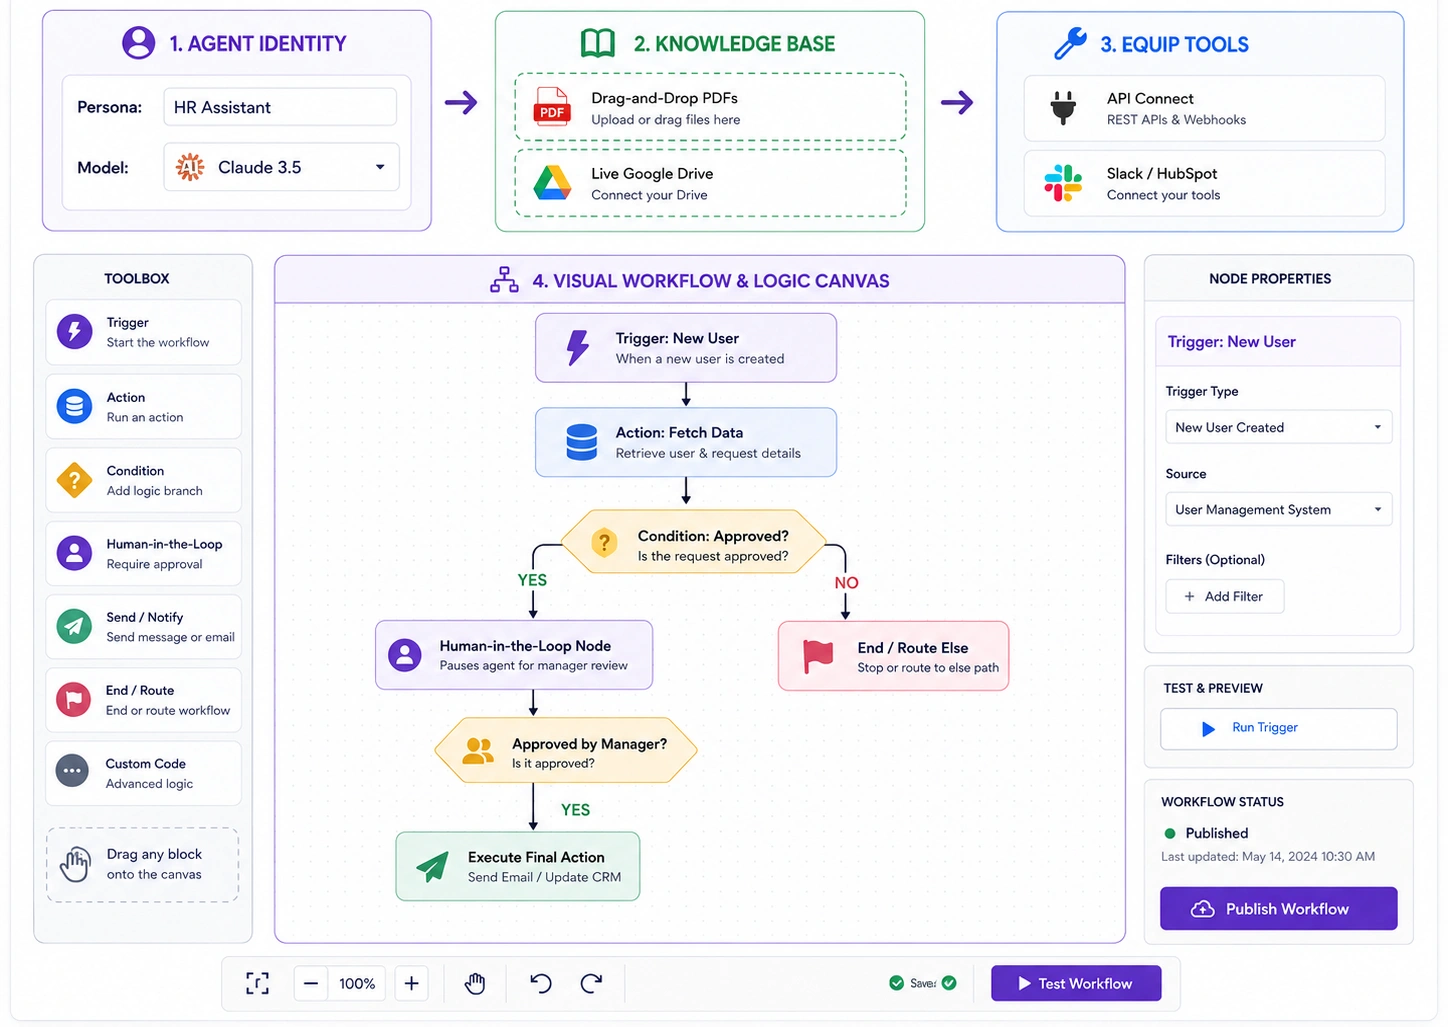The height and width of the screenshot is (1027, 1448).
Task: Click the Test Workflow button
Action: point(1076,983)
